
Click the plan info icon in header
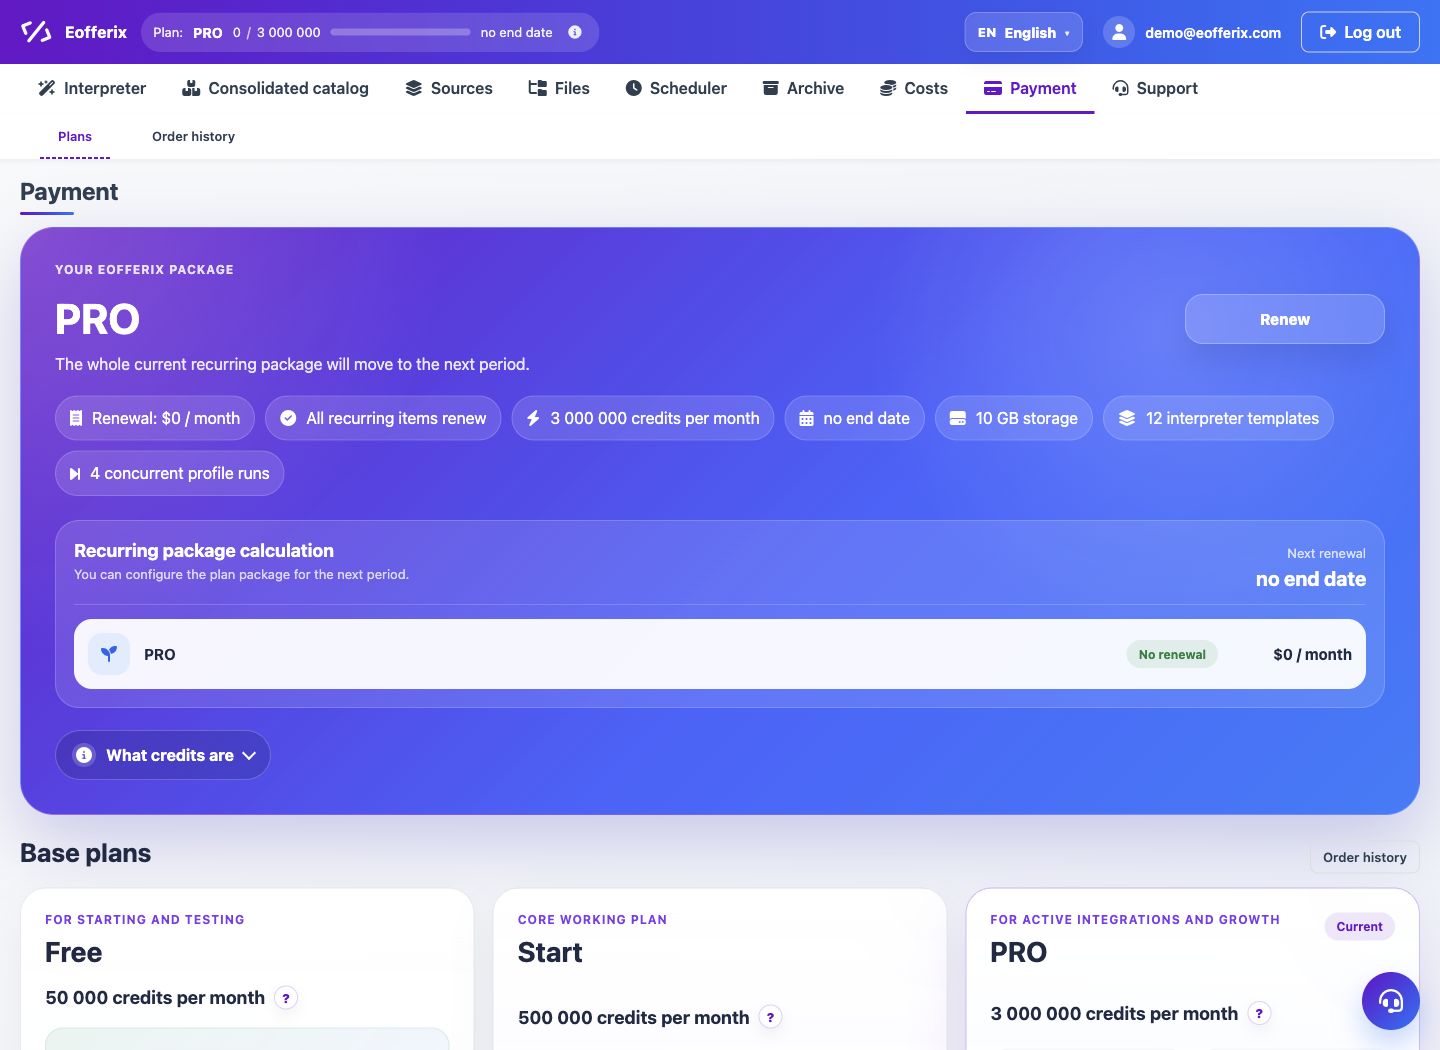(575, 32)
